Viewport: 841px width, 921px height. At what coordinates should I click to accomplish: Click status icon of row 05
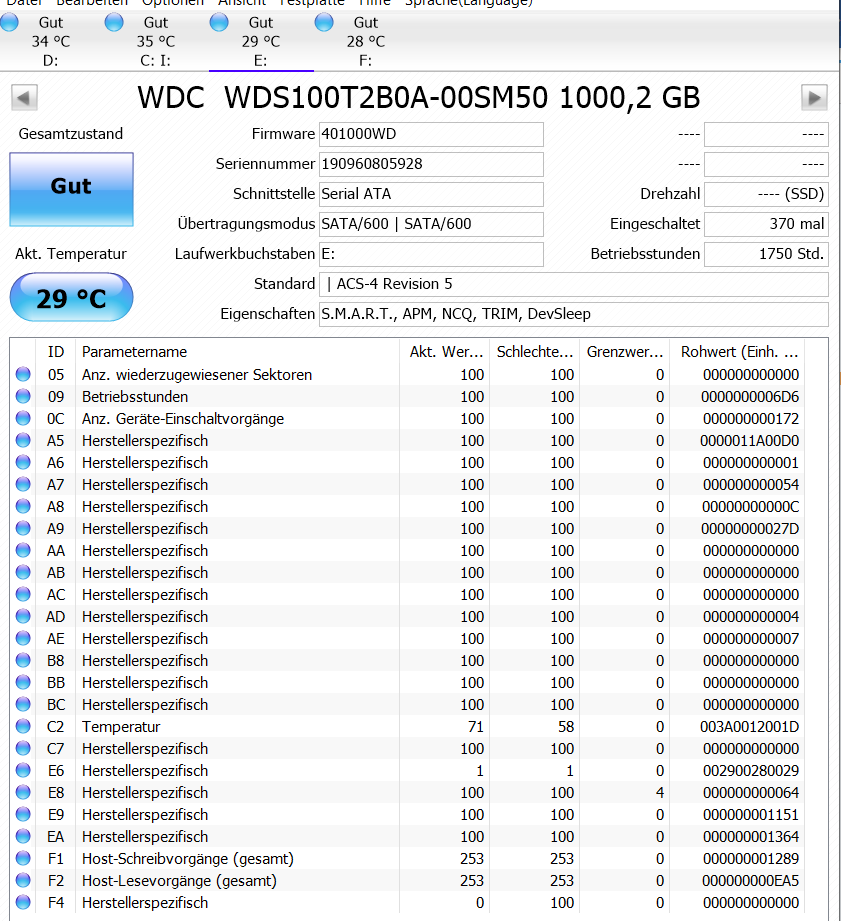(x=23, y=374)
